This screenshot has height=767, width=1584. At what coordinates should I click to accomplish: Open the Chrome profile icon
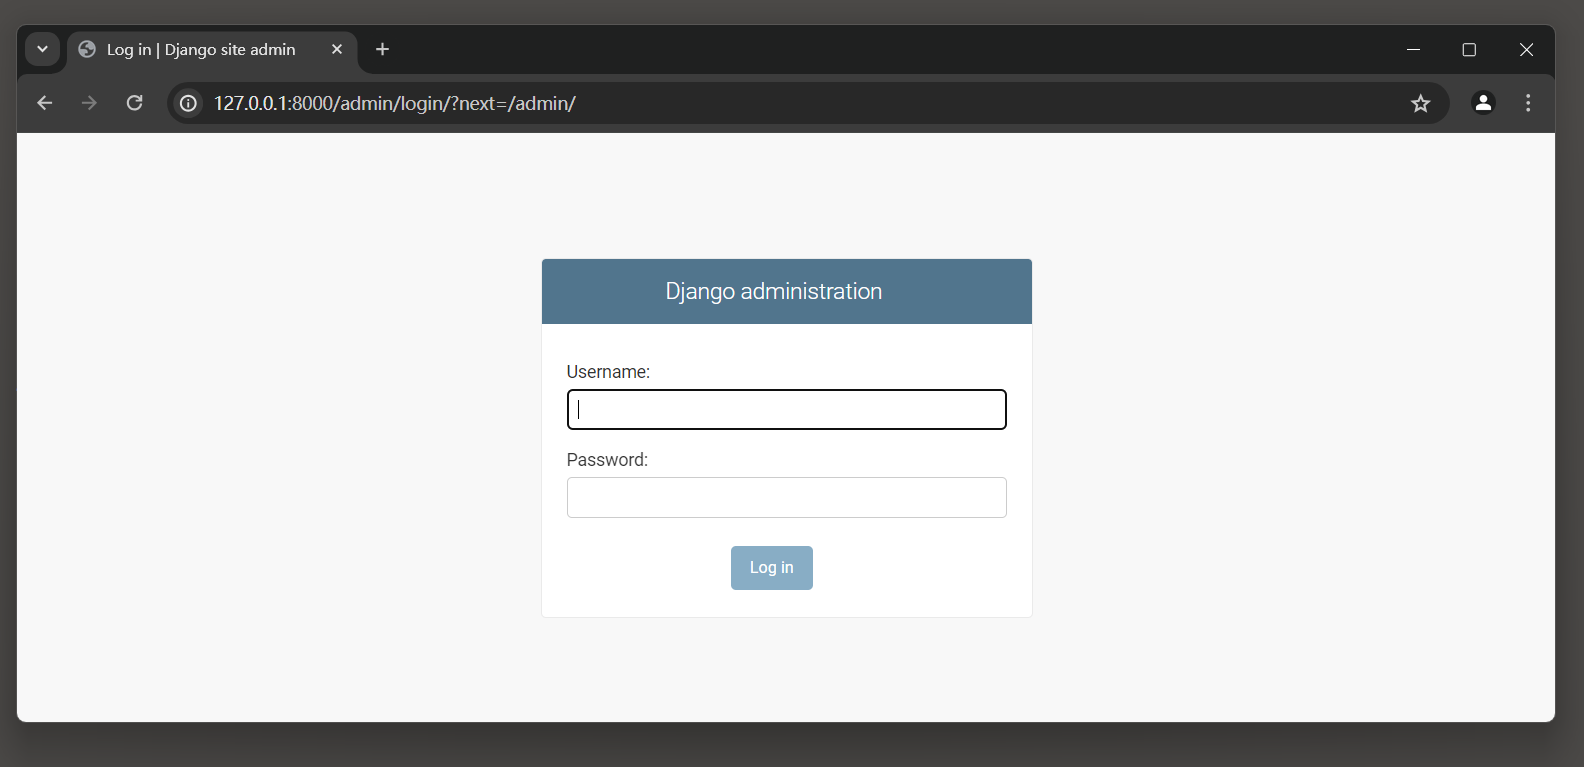click(x=1483, y=103)
